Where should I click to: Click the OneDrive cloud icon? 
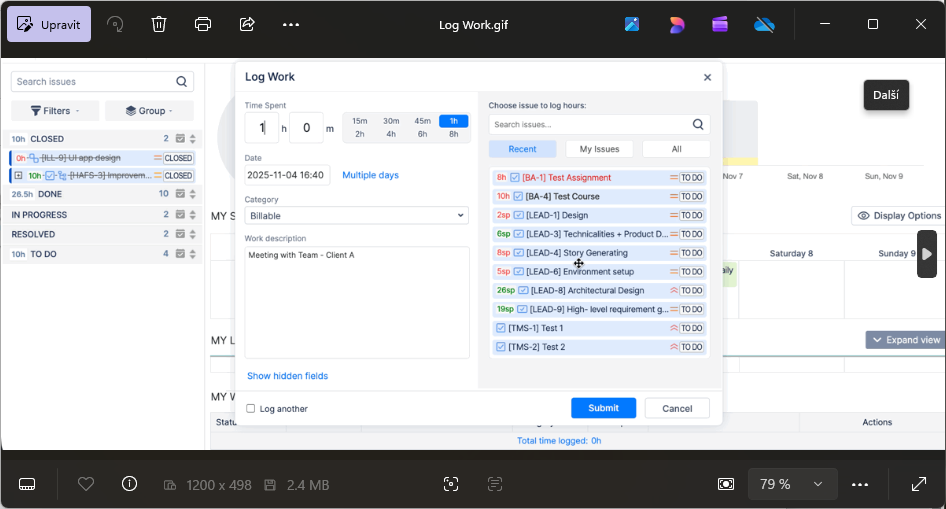(764, 24)
